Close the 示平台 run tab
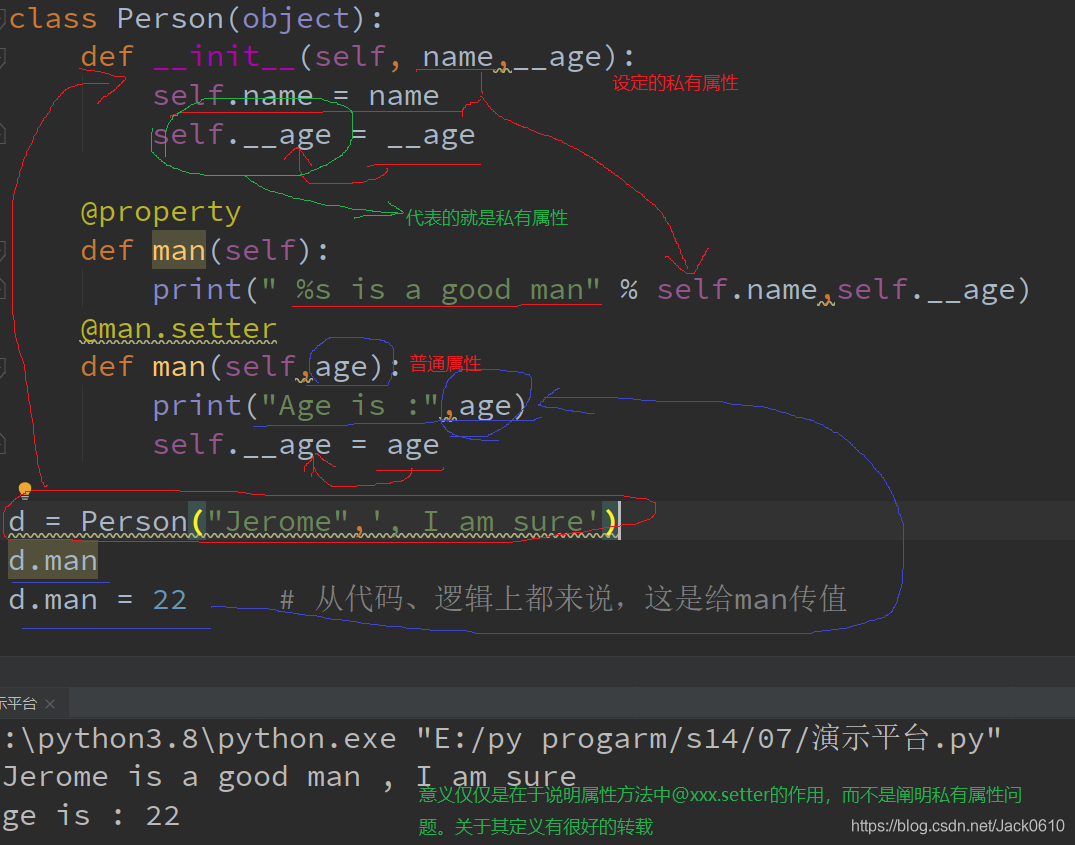 (50, 704)
